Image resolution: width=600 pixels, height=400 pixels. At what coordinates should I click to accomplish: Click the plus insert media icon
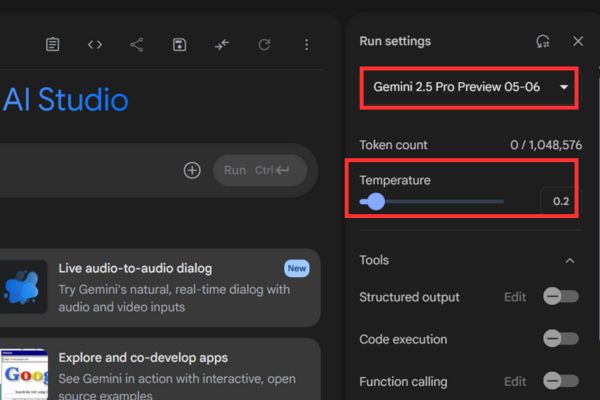(192, 170)
